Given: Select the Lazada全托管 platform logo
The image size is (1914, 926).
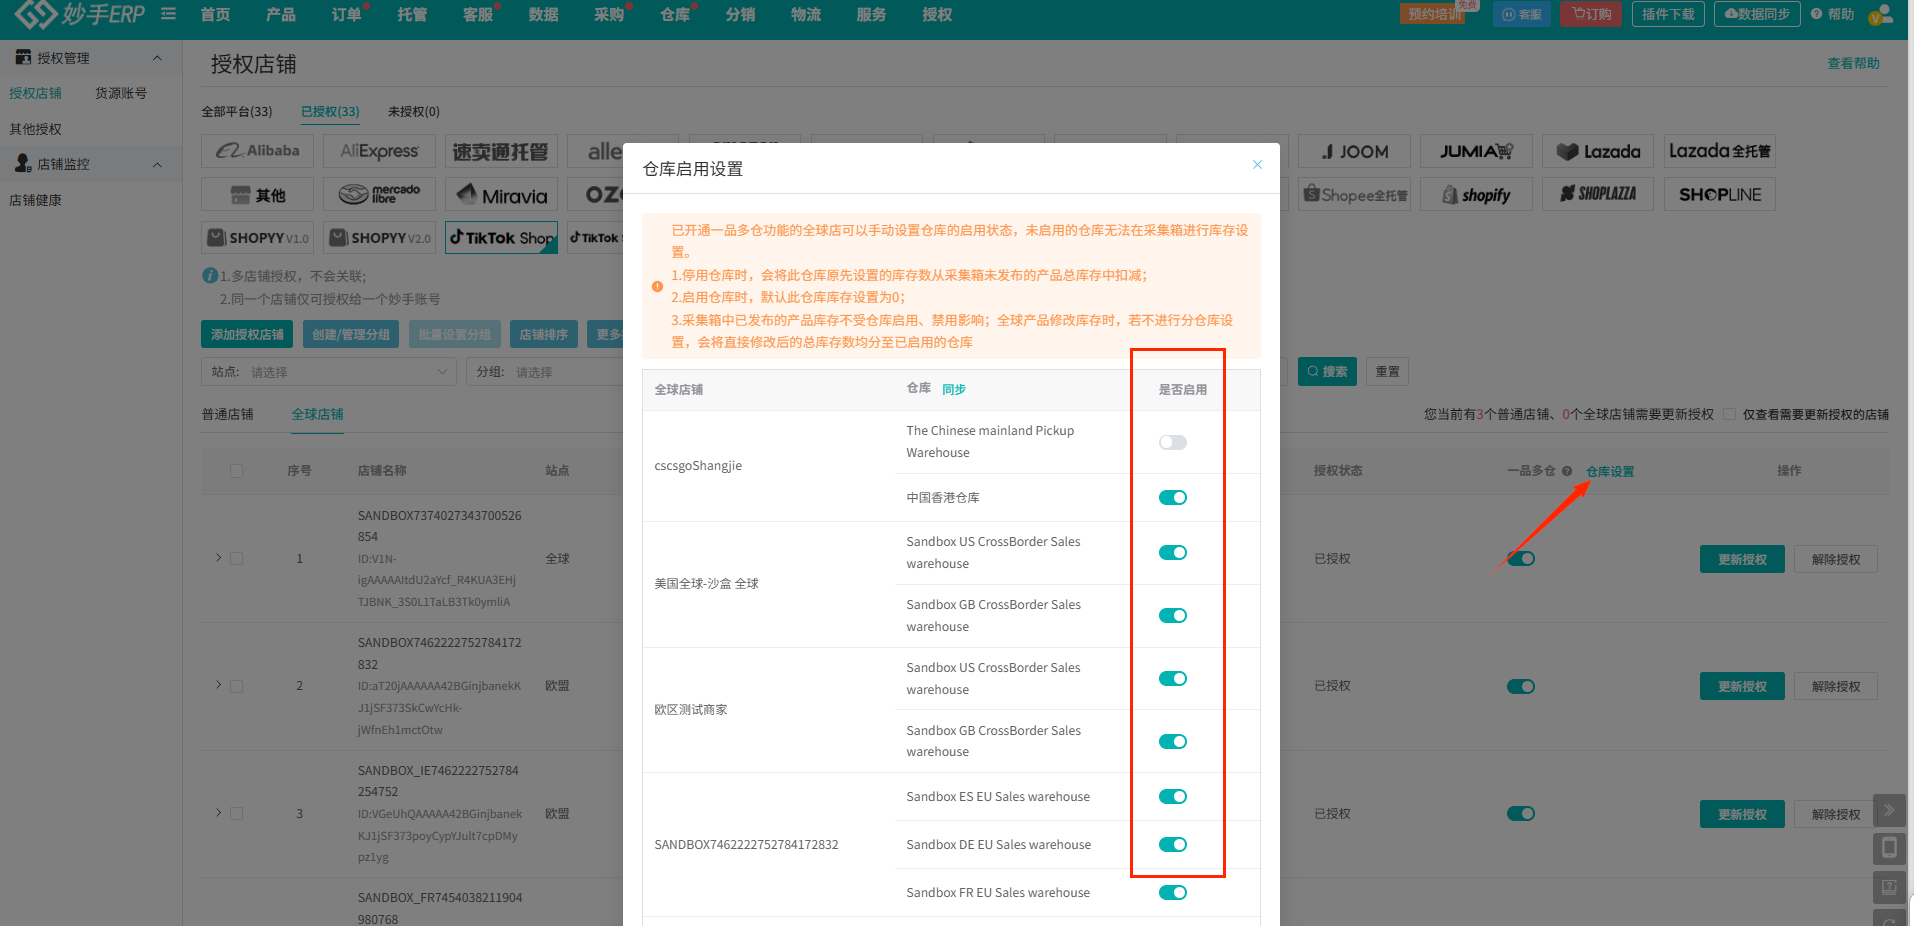Looking at the screenshot, I should point(1720,151).
